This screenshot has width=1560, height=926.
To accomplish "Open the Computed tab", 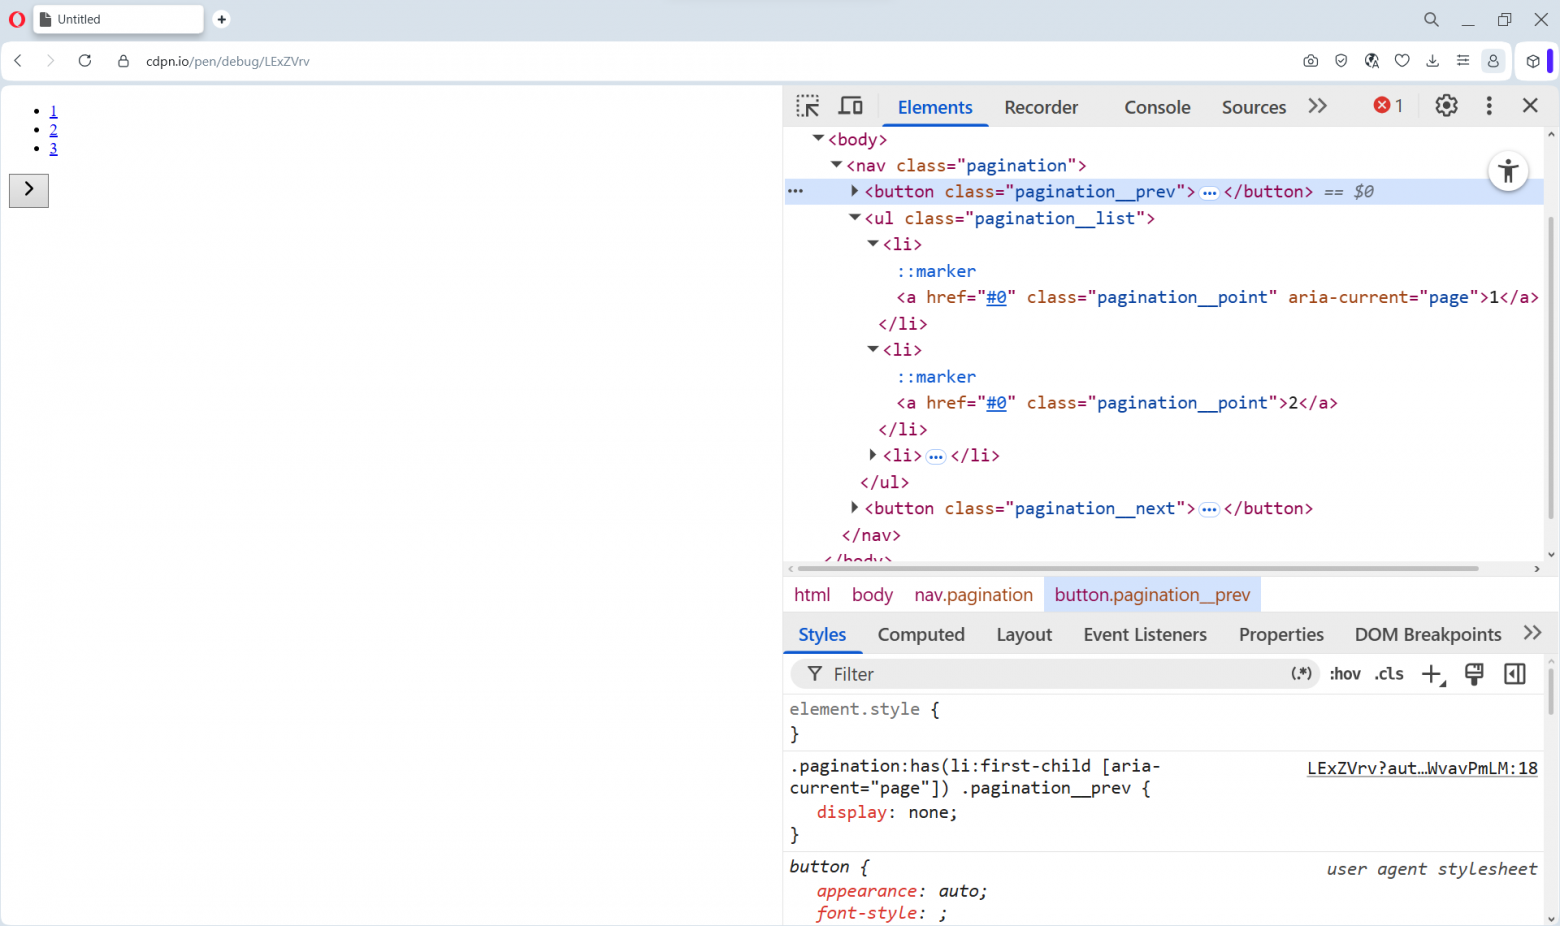I will [921, 634].
